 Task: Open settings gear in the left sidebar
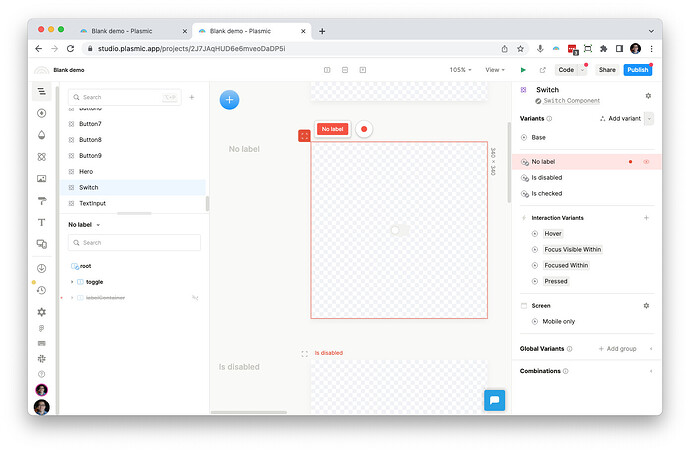click(41, 312)
